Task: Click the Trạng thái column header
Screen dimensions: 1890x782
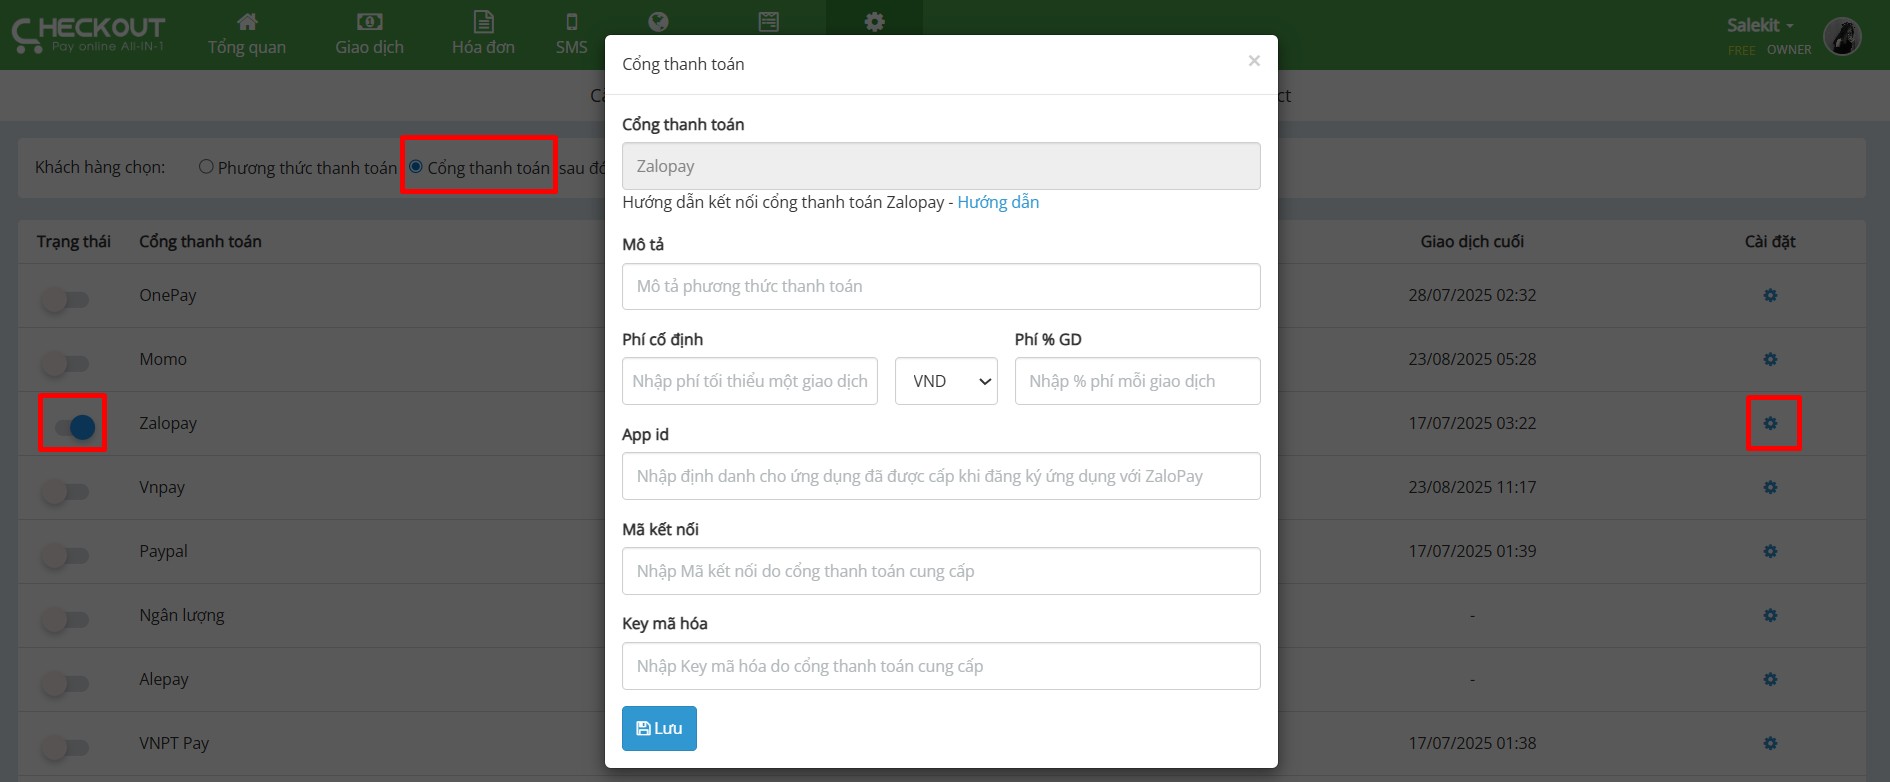Action: pos(74,241)
